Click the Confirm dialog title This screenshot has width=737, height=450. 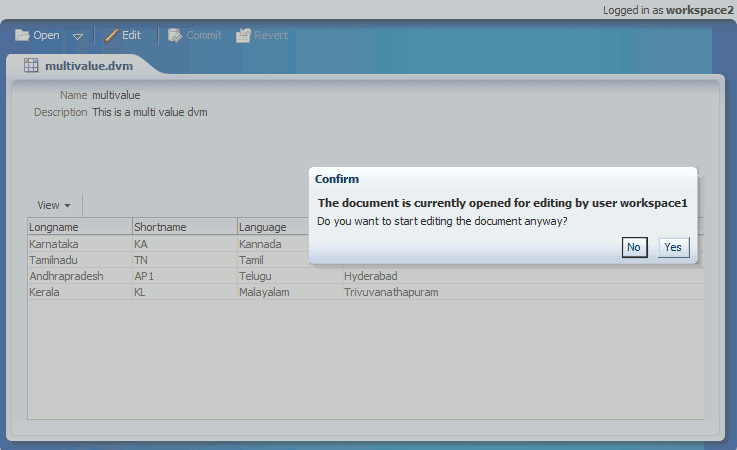coord(337,179)
